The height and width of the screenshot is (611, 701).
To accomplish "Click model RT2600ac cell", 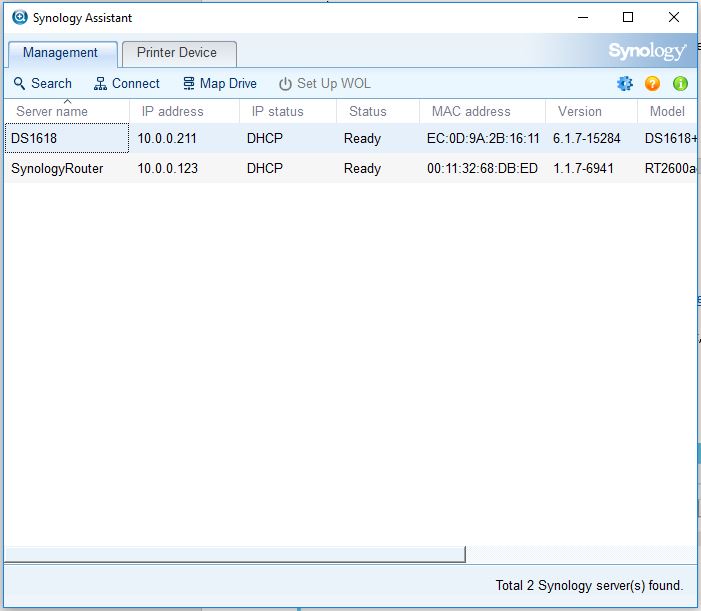I will point(670,169).
